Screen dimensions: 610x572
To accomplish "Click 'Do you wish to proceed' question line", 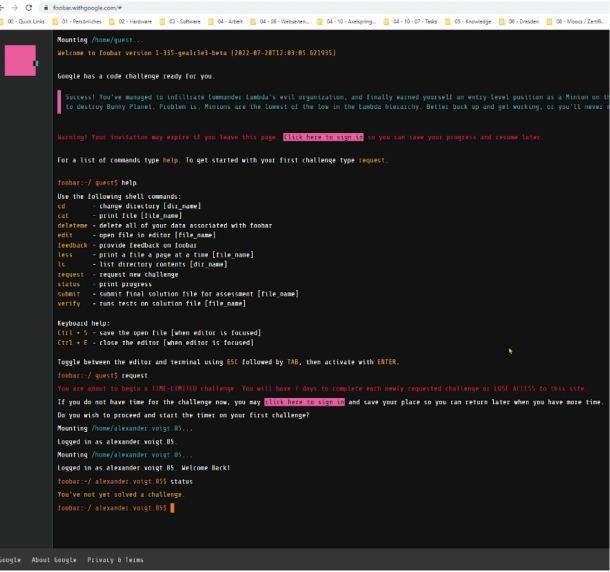I will [183, 415].
